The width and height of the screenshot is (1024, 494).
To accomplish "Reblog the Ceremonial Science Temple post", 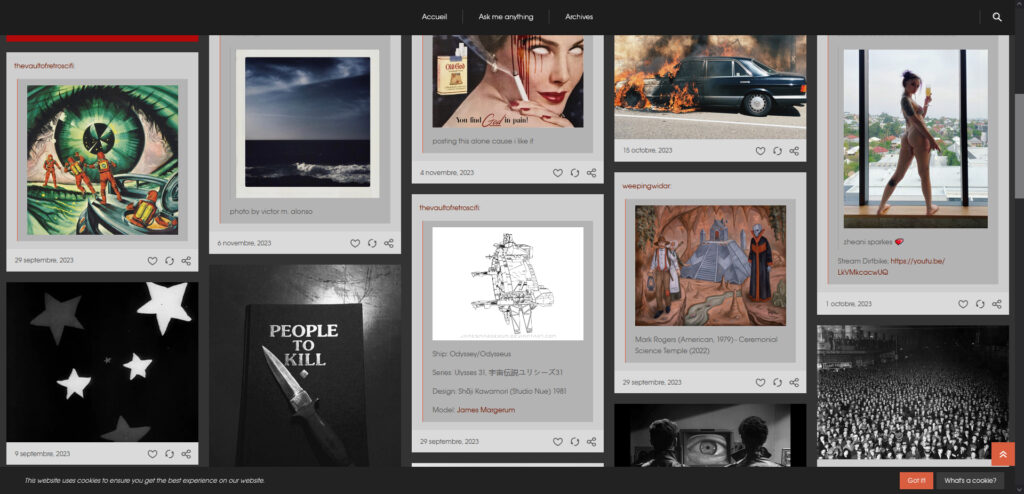I will (776, 382).
